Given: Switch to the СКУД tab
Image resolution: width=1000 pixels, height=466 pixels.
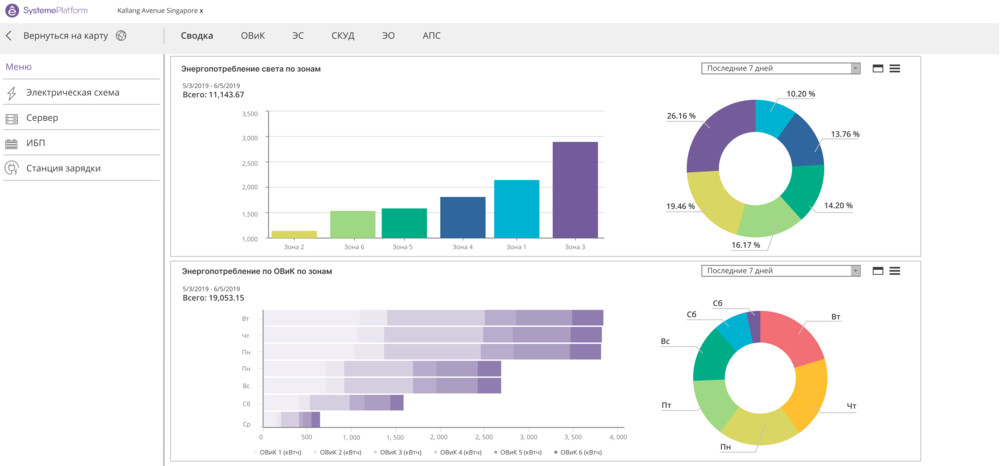Looking at the screenshot, I should point(343,36).
